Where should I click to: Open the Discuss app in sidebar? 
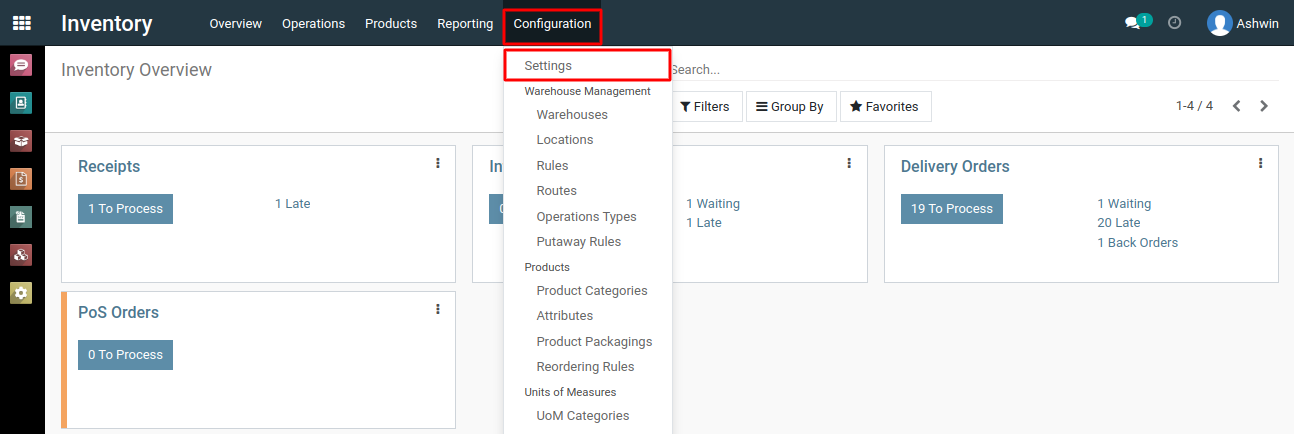(x=21, y=65)
